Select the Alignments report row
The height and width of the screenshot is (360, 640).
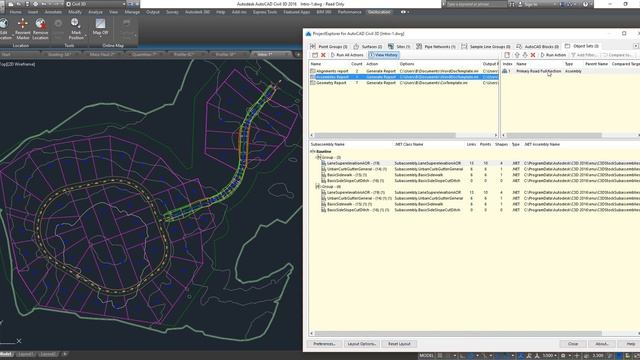403,71
